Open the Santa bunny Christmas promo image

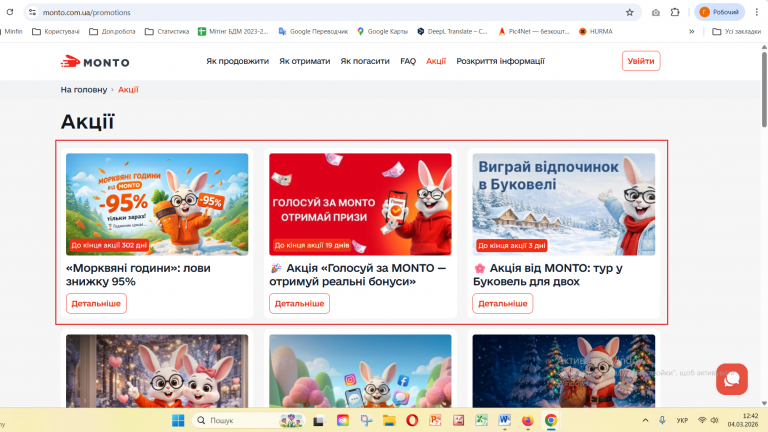pyautogui.click(x=564, y=371)
